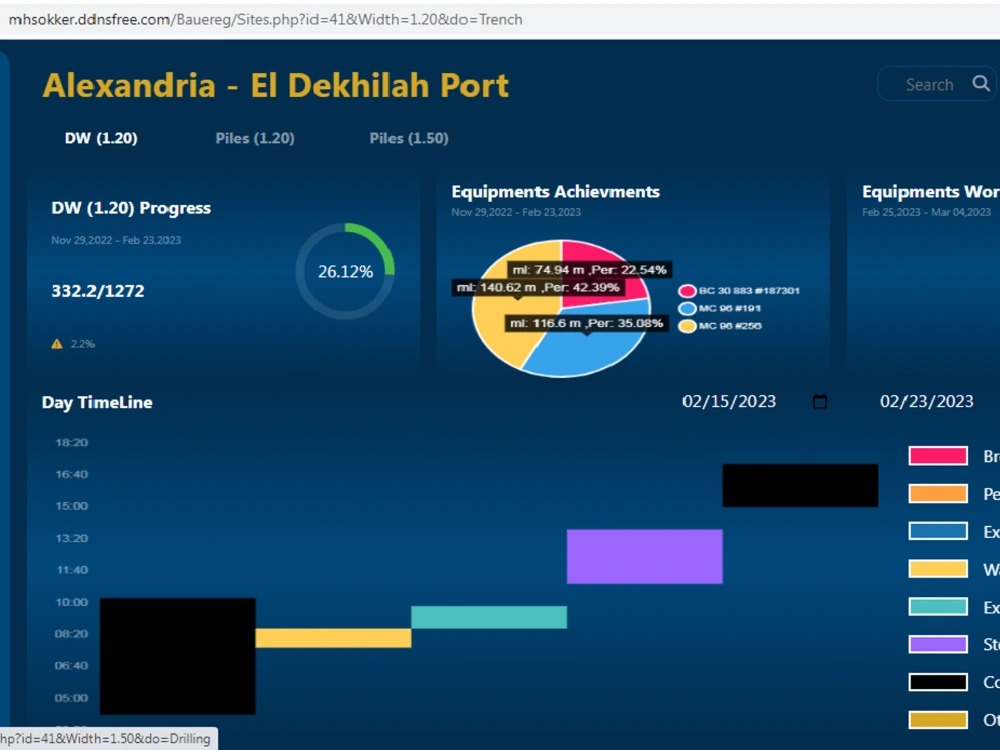Open the calendar icon beside 02/15/2023
This screenshot has height=750, width=1000.
click(820, 401)
